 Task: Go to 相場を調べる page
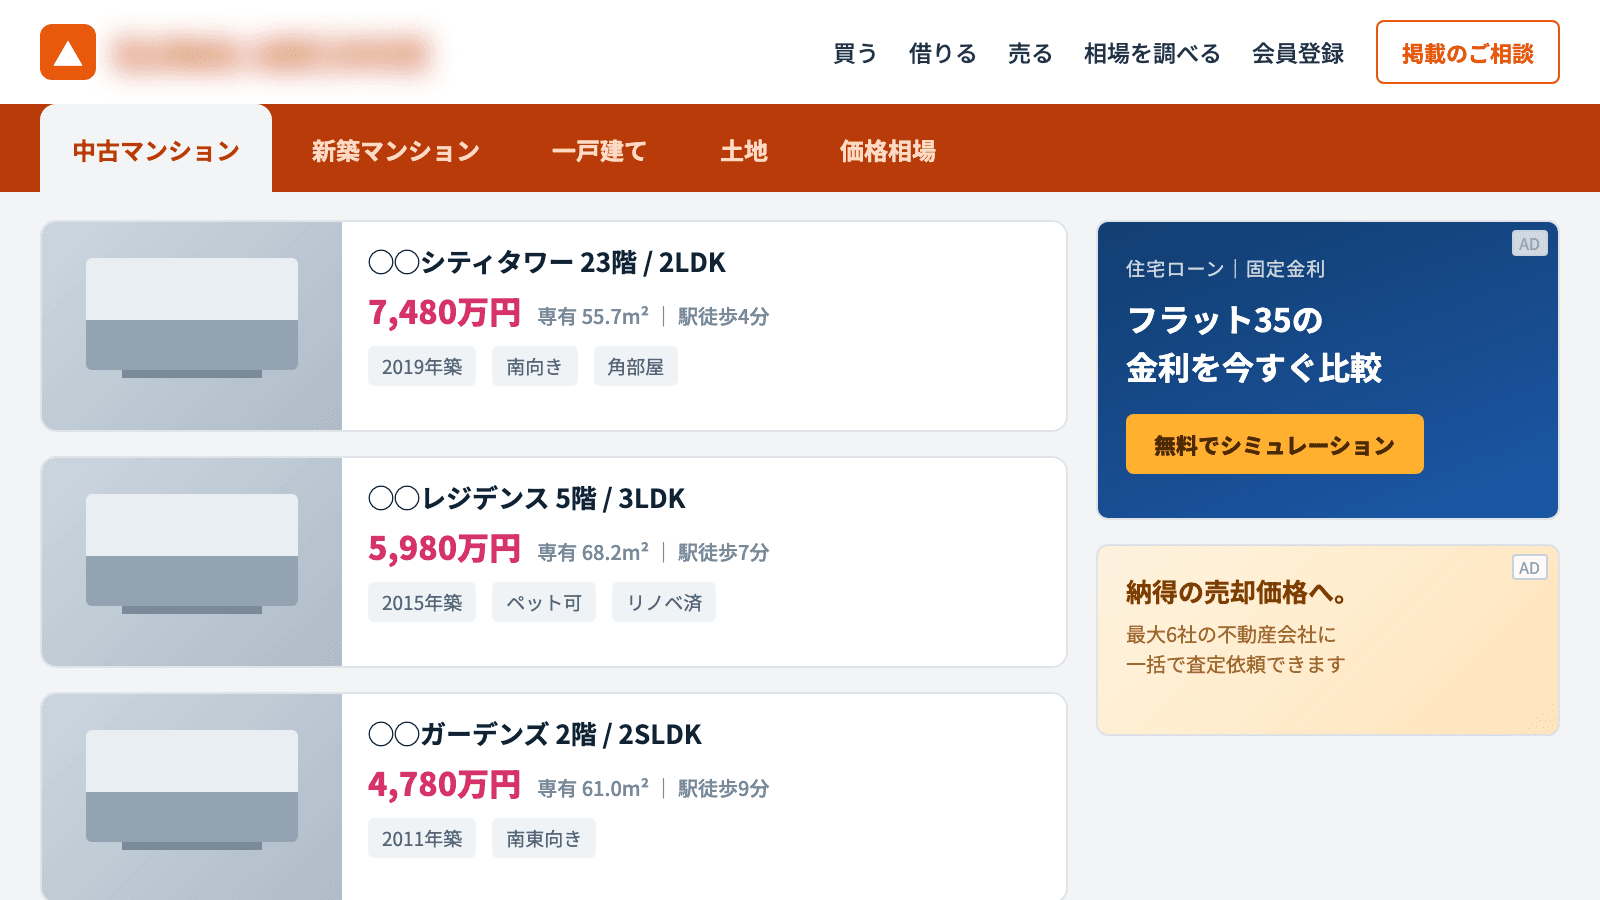point(1152,53)
